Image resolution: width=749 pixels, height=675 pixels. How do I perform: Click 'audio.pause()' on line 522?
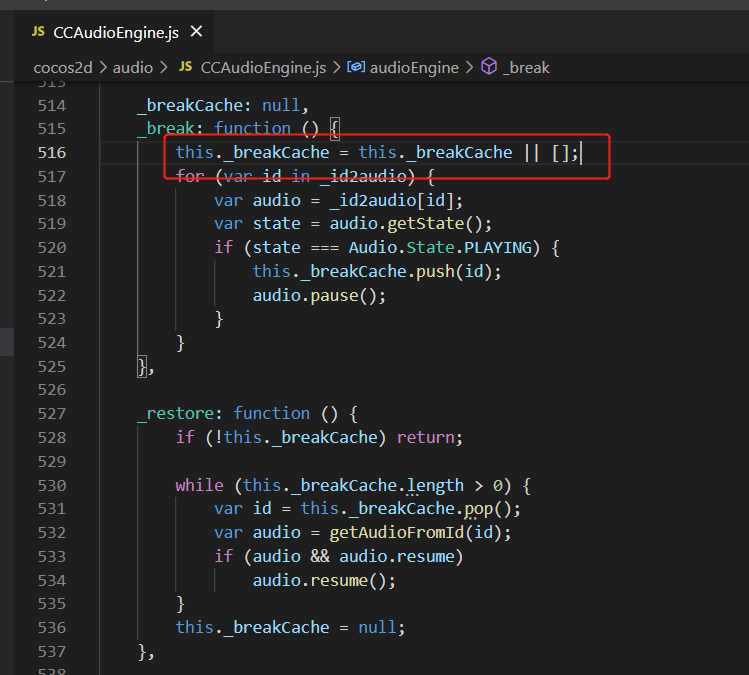[x=315, y=296]
